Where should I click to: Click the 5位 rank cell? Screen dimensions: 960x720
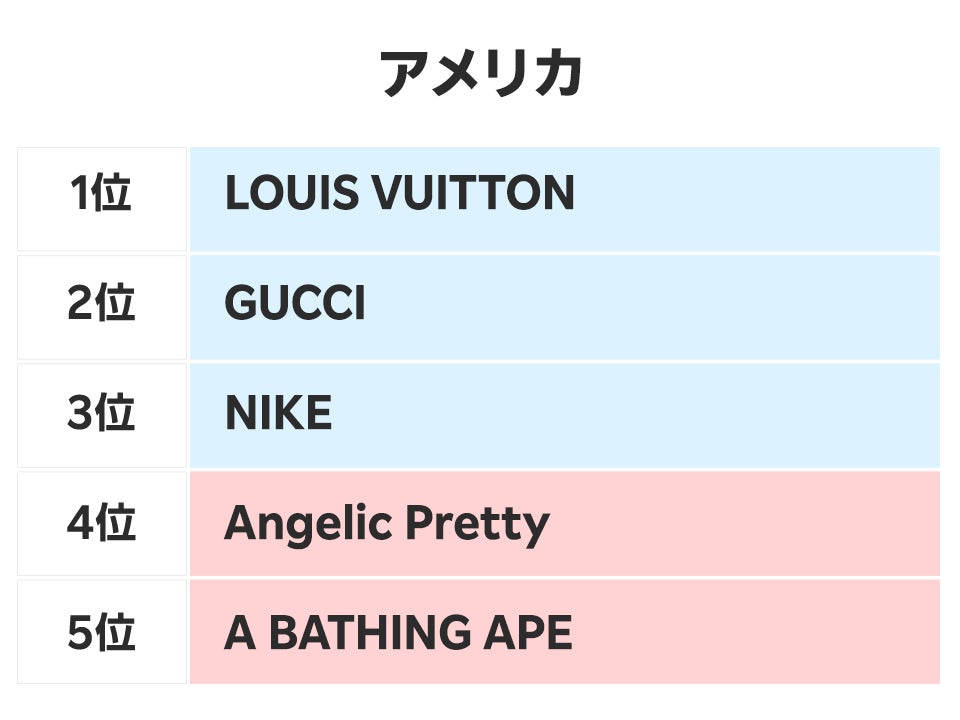coord(101,634)
